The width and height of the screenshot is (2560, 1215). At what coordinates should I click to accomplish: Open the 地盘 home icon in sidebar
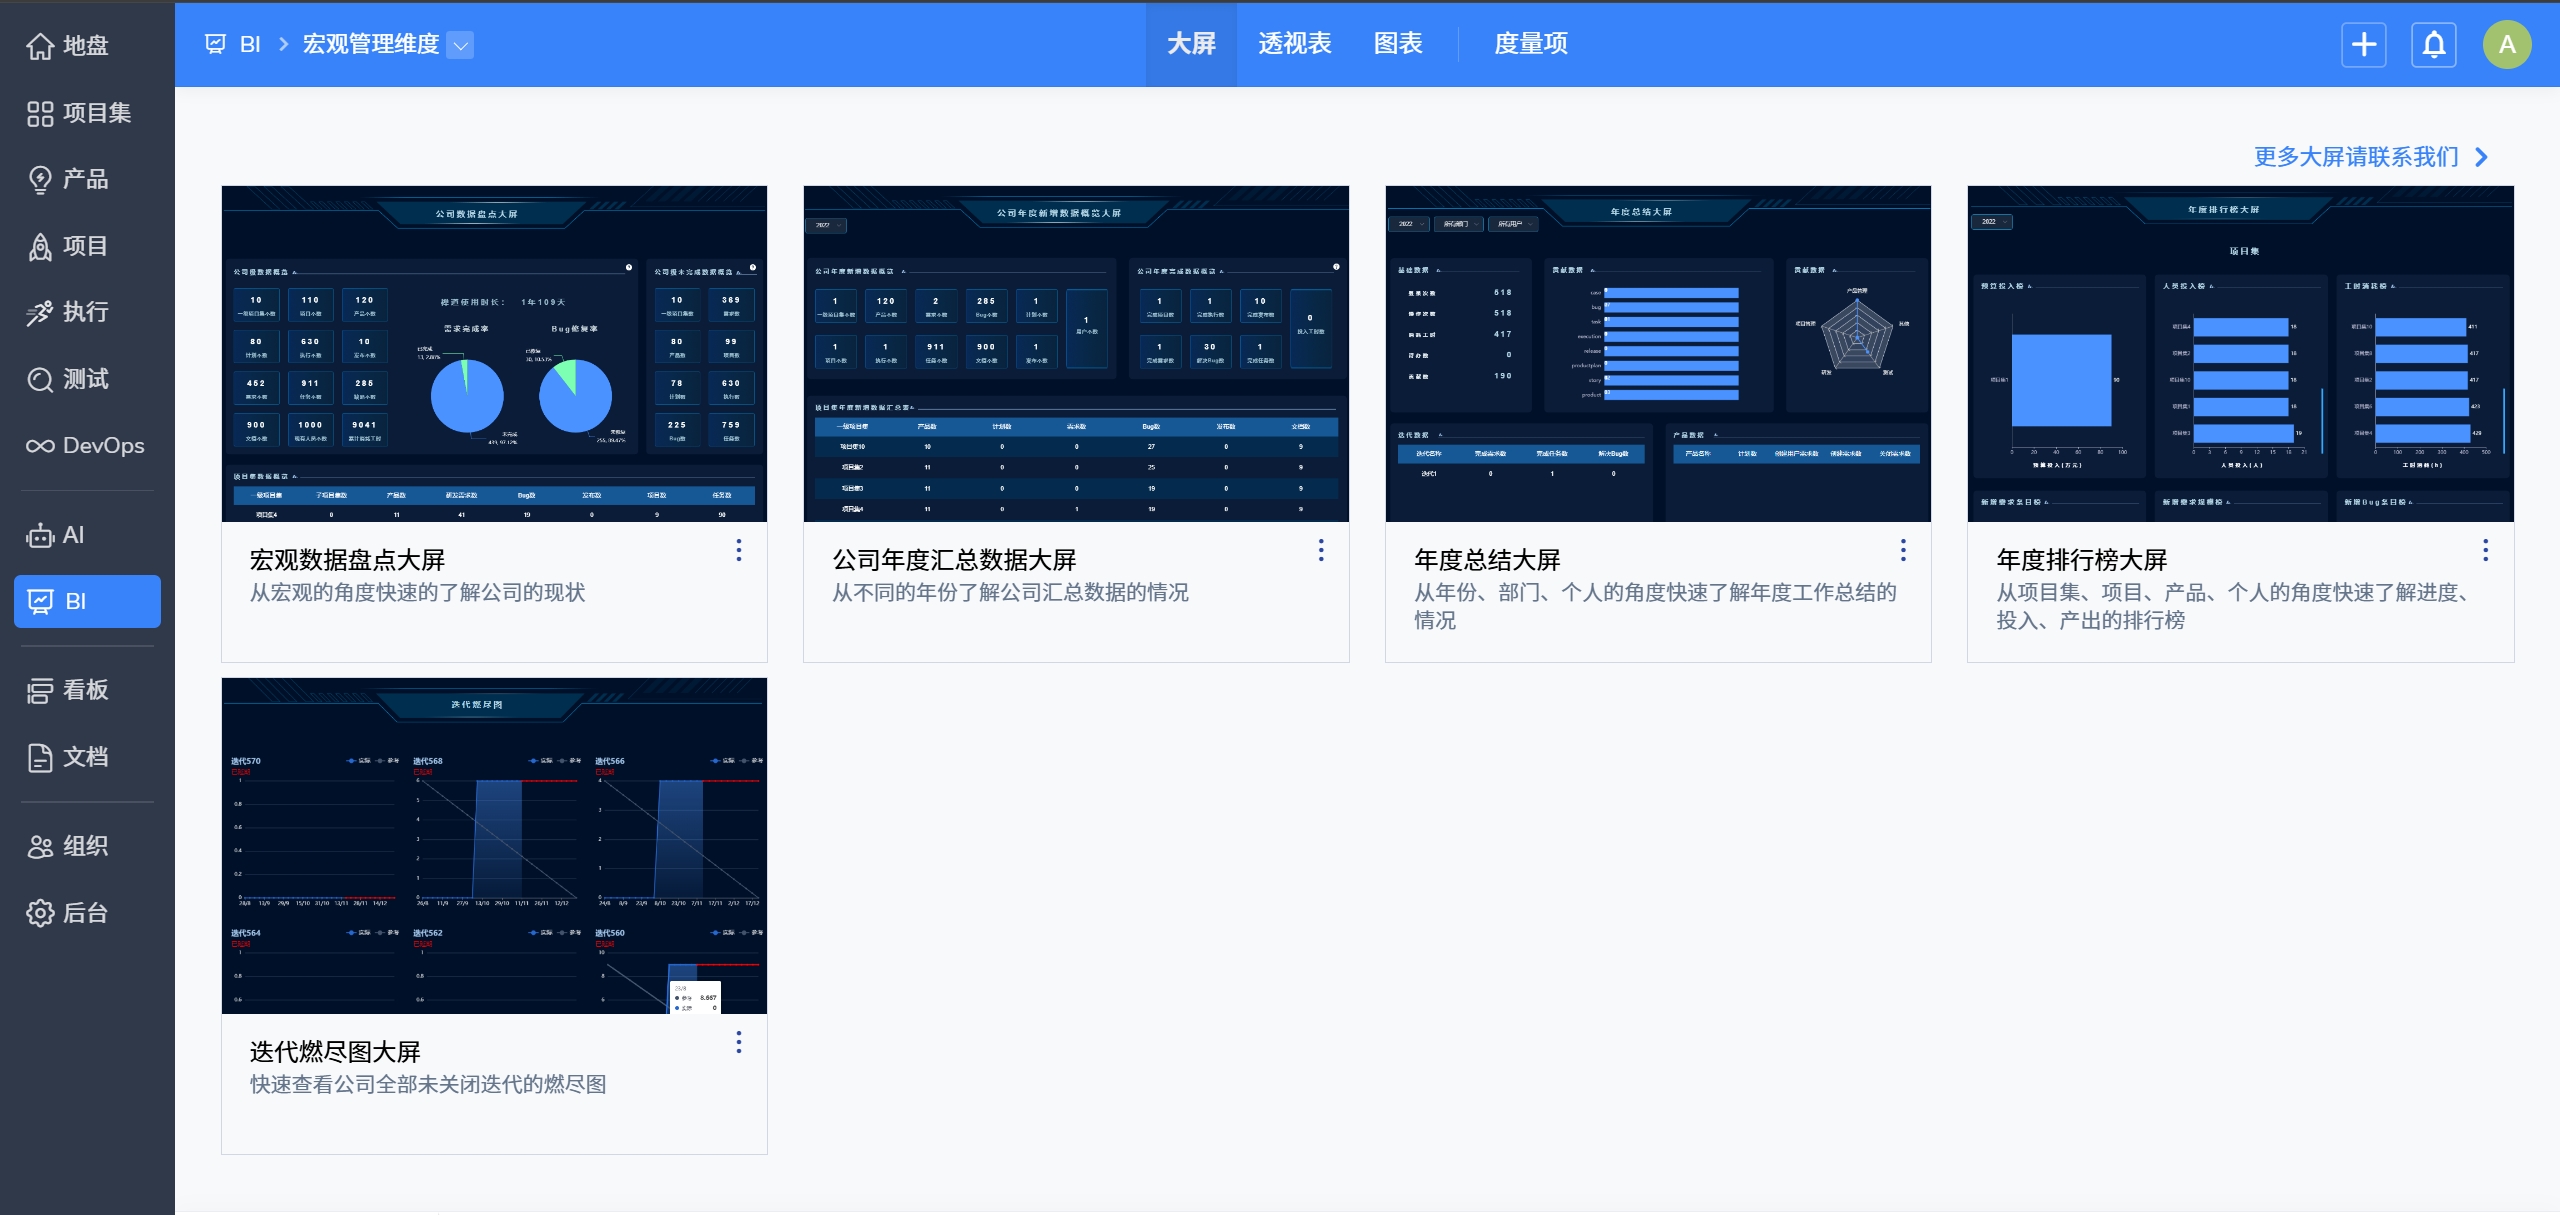point(40,46)
